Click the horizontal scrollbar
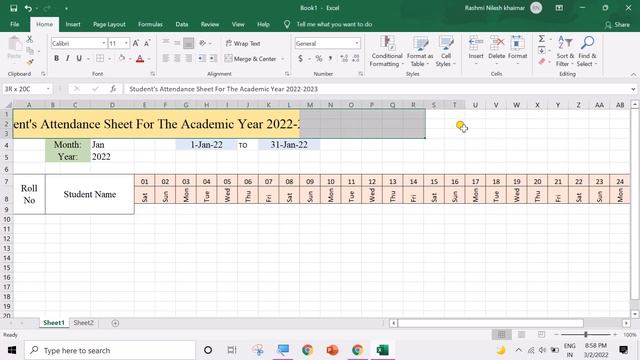 (x=490, y=323)
